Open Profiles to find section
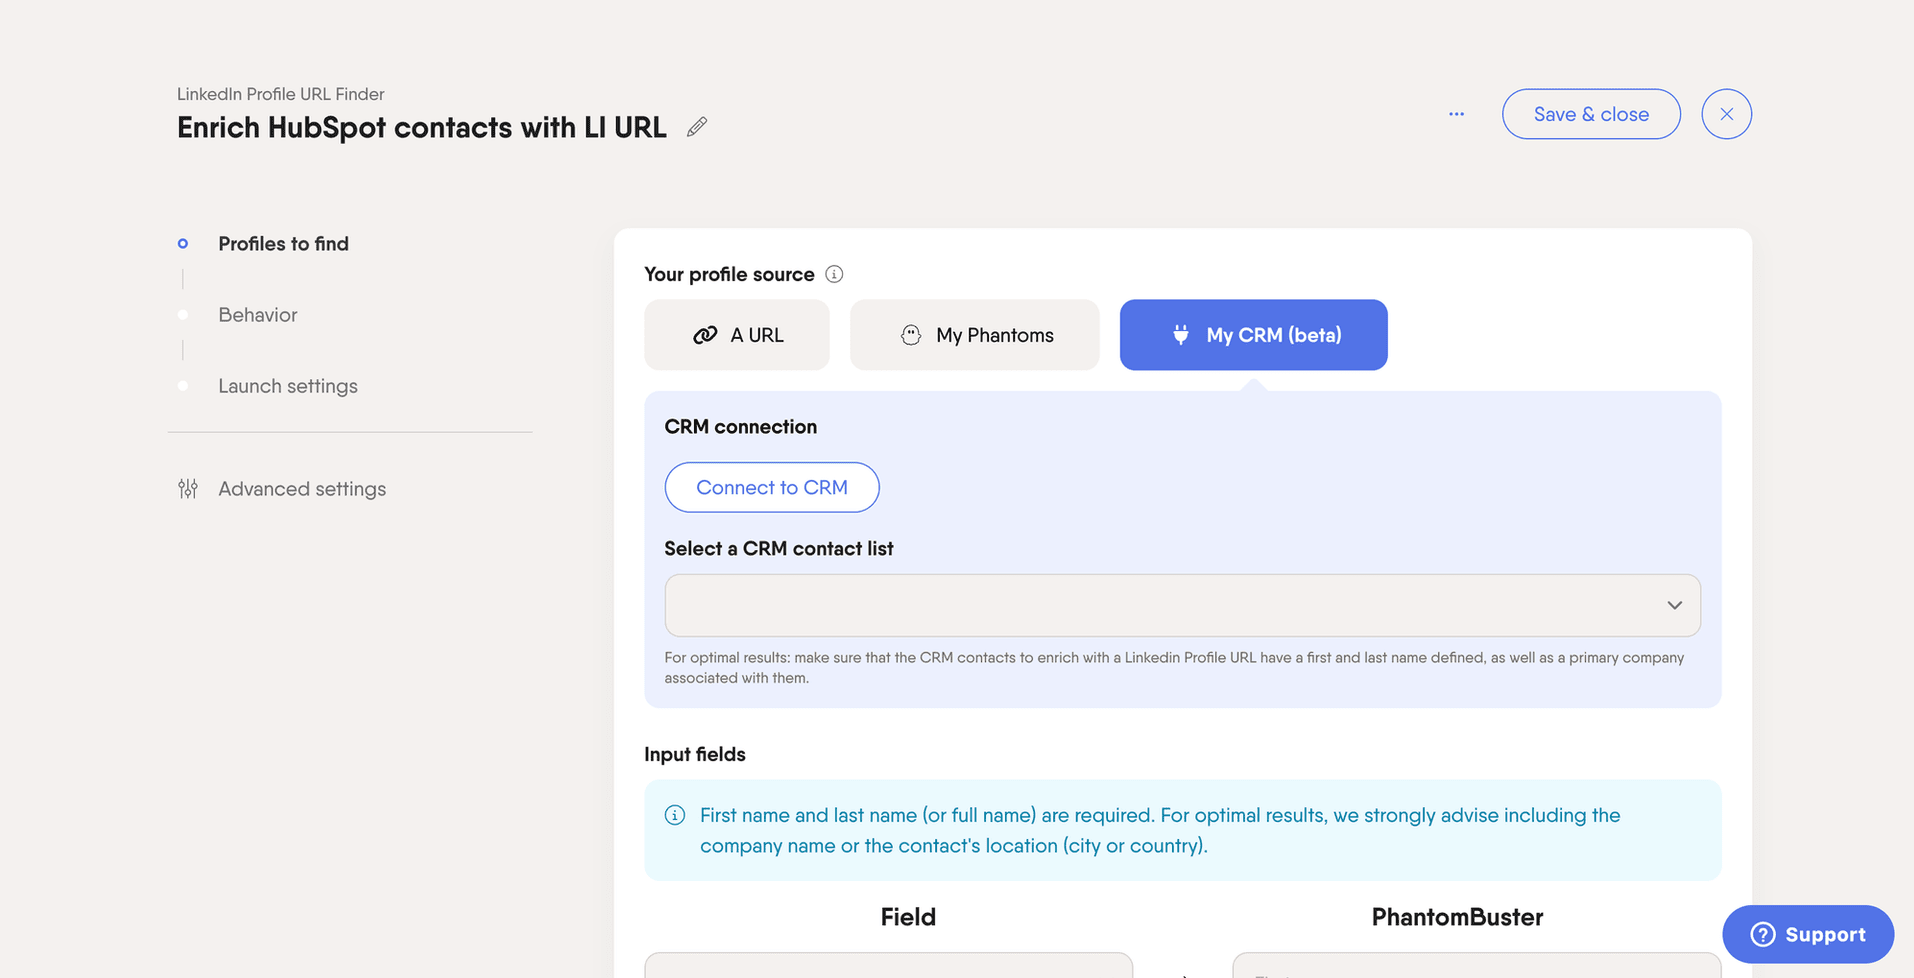Image resolution: width=1914 pixels, height=978 pixels. tap(284, 244)
